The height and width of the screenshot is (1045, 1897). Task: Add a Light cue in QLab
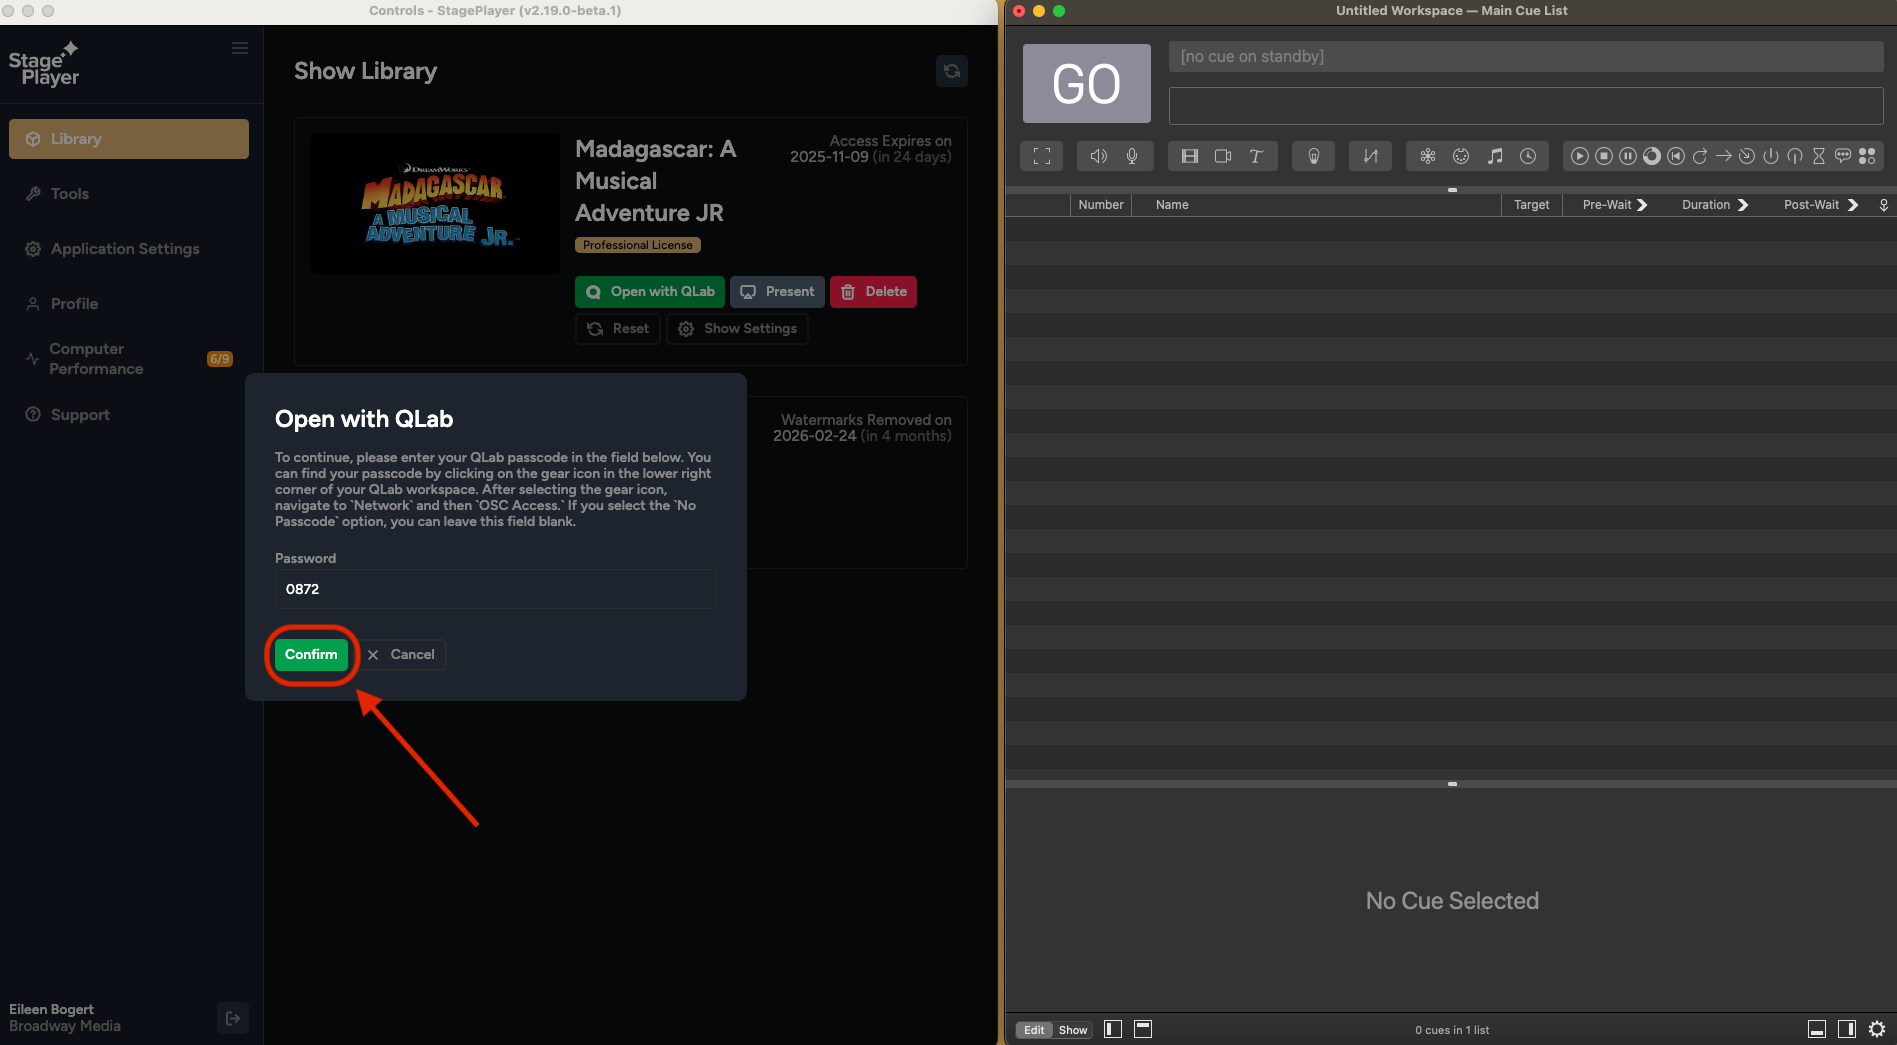tap(1314, 156)
